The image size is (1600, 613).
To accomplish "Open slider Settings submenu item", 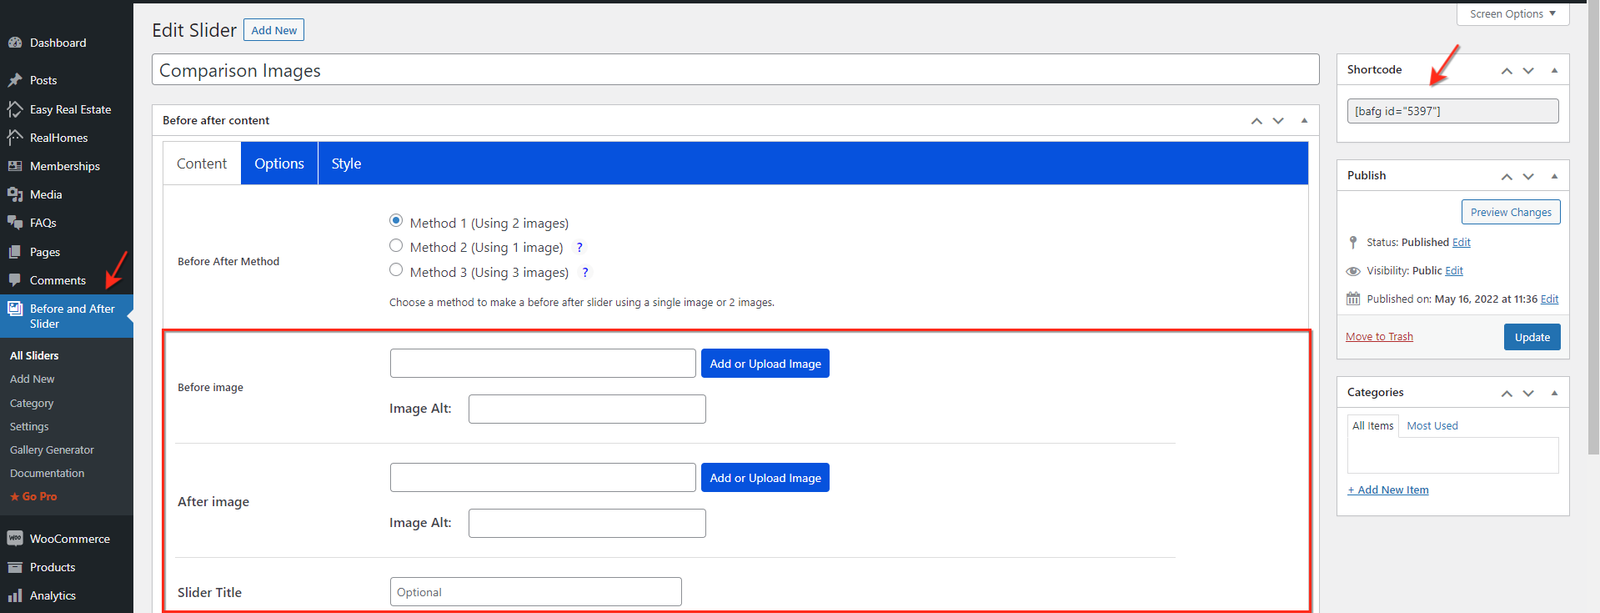I will point(29,426).
